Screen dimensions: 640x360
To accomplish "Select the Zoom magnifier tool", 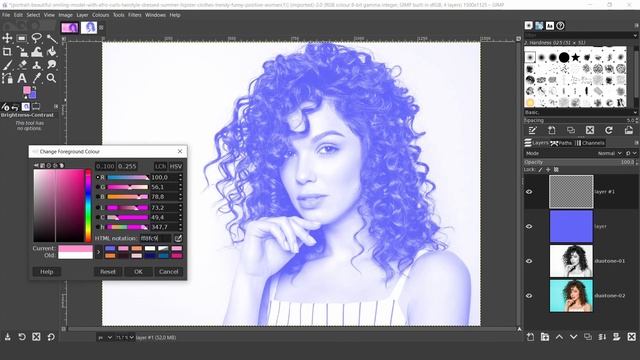I will coord(51,78).
